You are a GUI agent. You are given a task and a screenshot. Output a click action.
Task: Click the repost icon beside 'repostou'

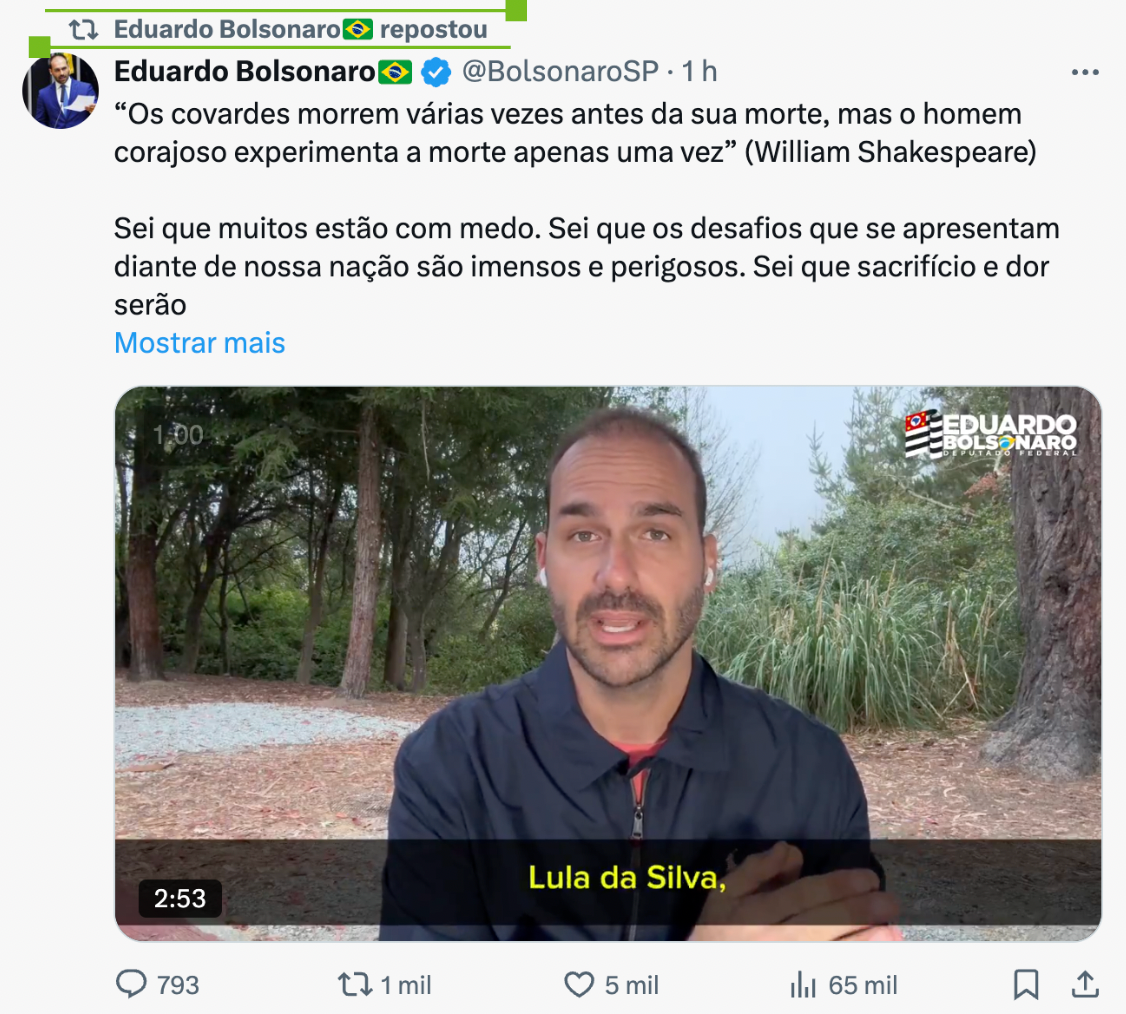click(83, 29)
